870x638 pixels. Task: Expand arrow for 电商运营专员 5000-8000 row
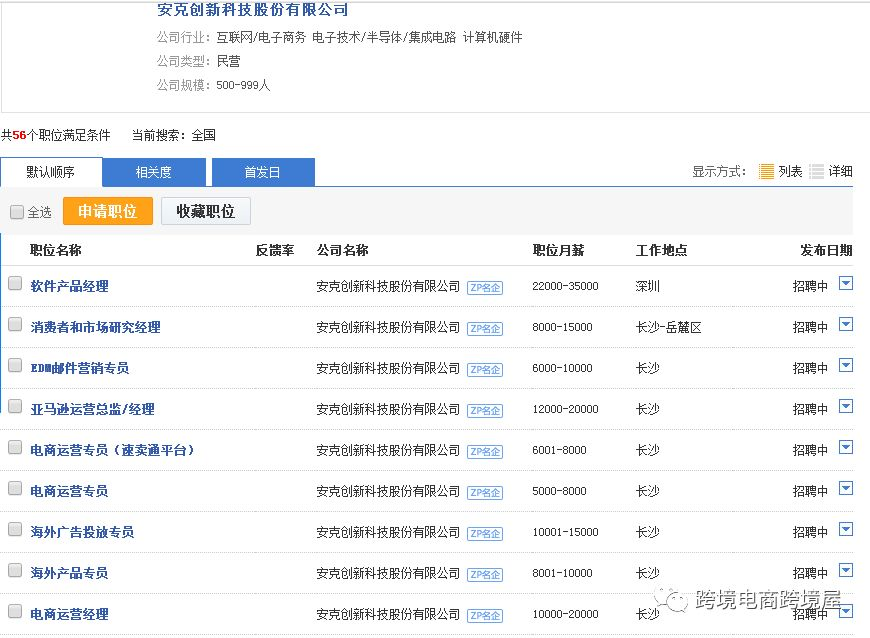(846, 489)
